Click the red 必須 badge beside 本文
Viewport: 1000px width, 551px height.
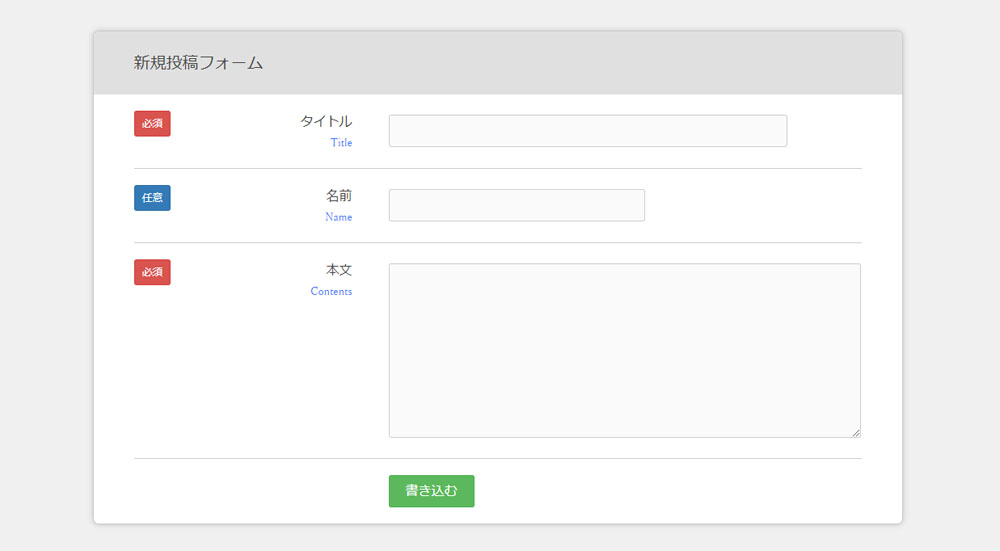[152, 272]
